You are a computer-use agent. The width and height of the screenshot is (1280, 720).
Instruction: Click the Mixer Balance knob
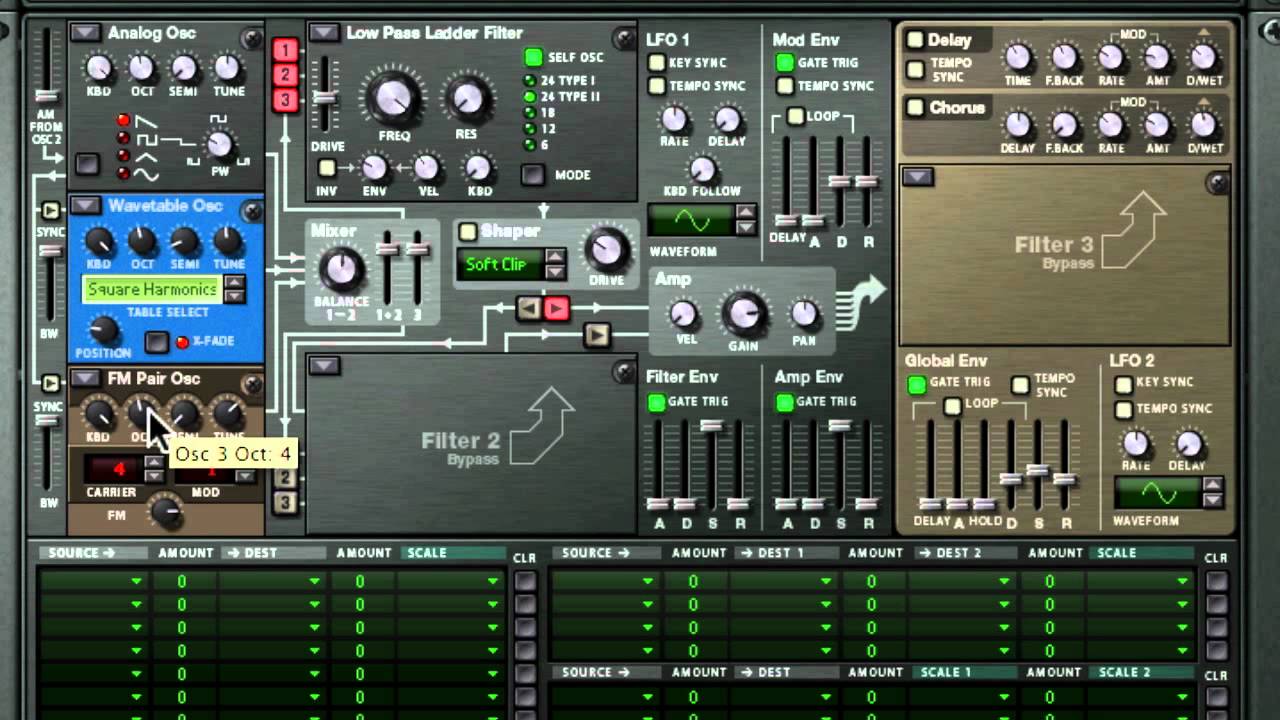point(341,269)
